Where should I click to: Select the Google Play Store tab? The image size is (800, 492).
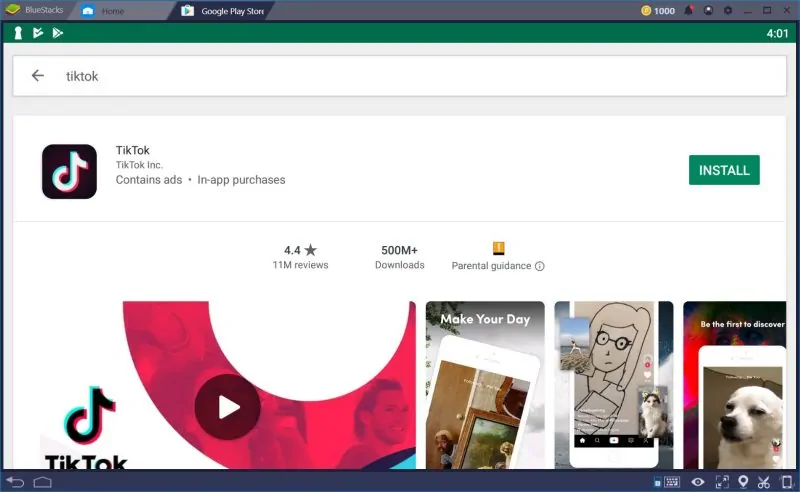pyautogui.click(x=224, y=11)
